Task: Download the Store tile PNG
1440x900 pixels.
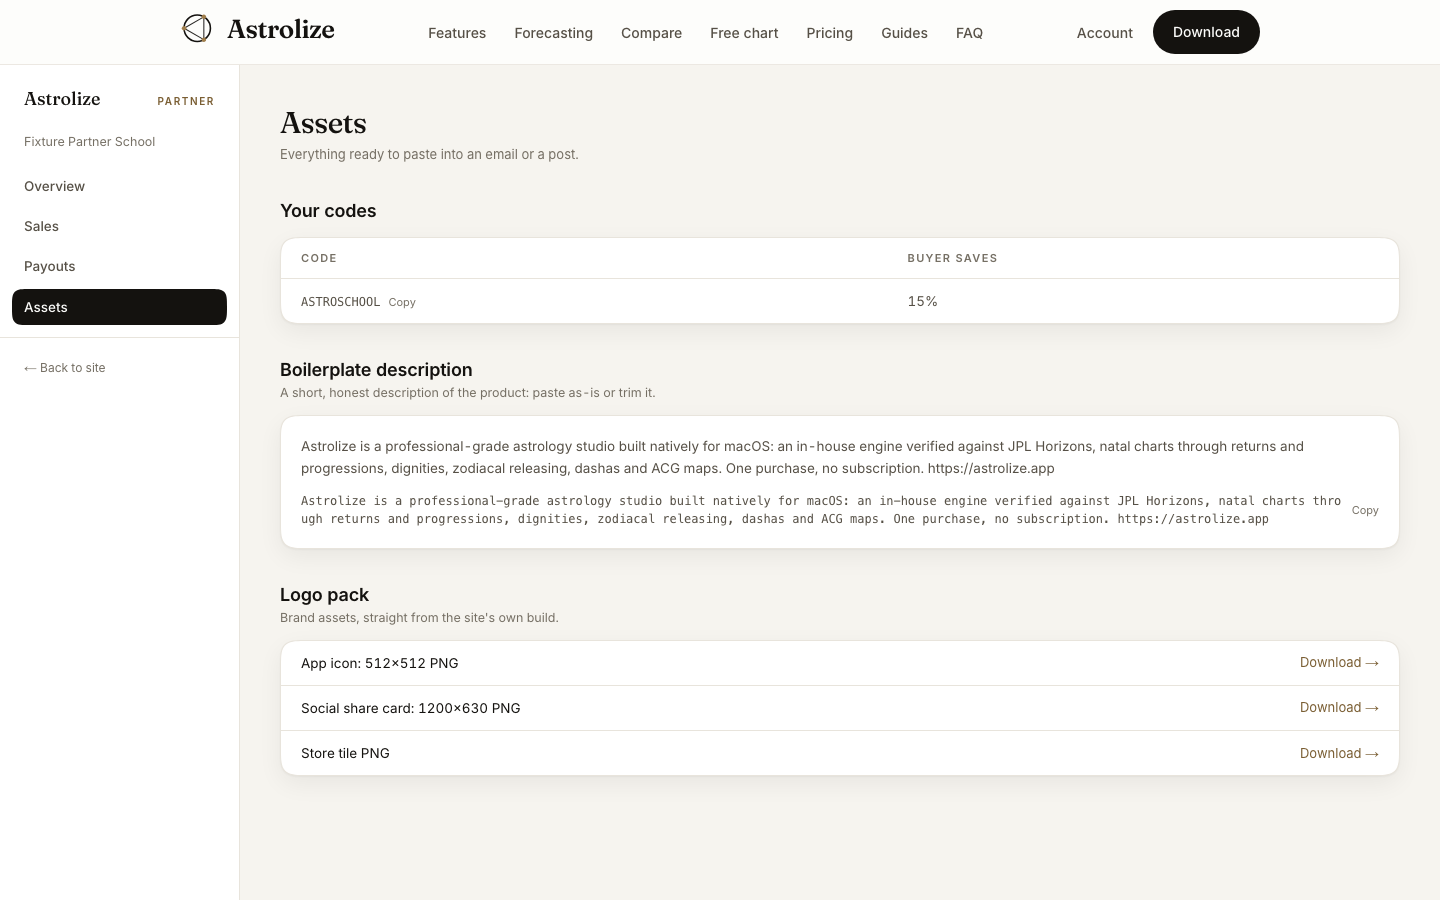Action: [x=1339, y=753]
